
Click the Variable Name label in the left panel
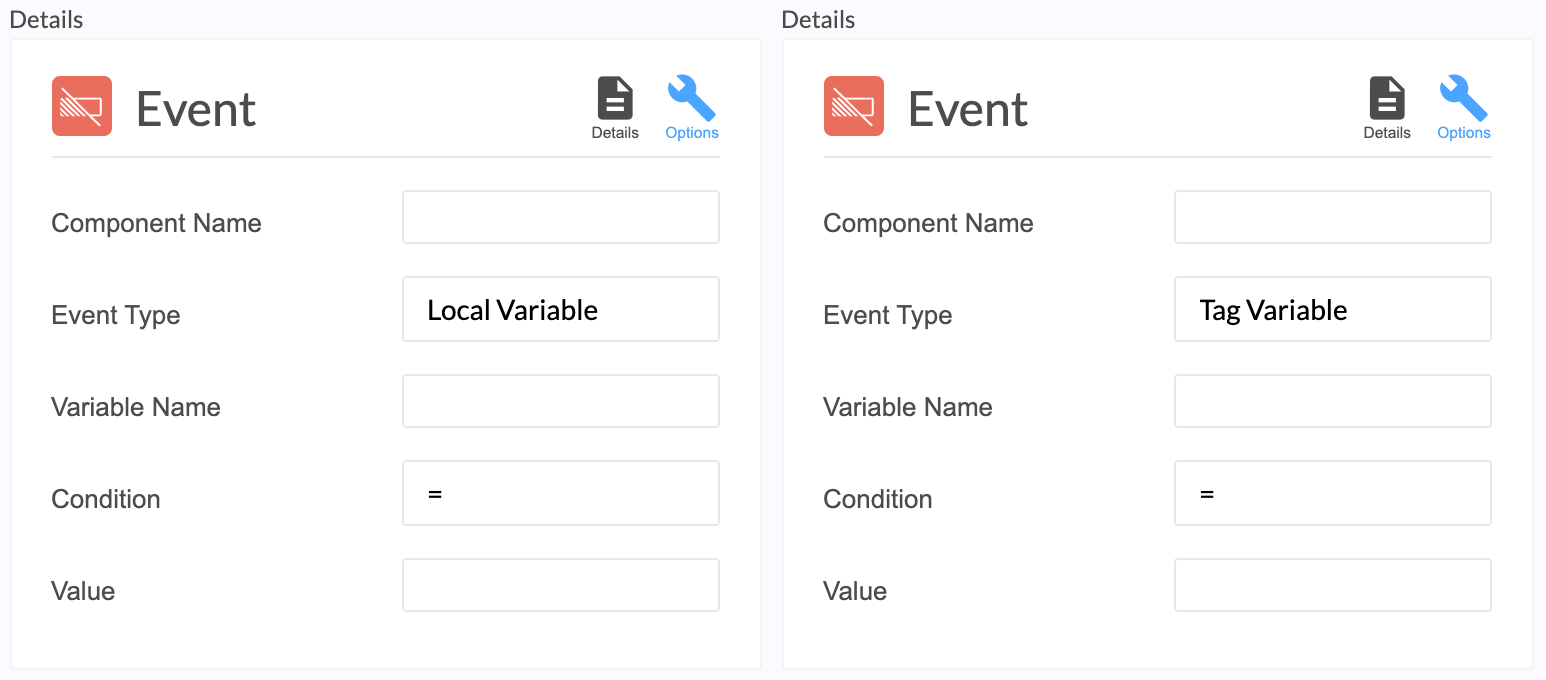(136, 407)
